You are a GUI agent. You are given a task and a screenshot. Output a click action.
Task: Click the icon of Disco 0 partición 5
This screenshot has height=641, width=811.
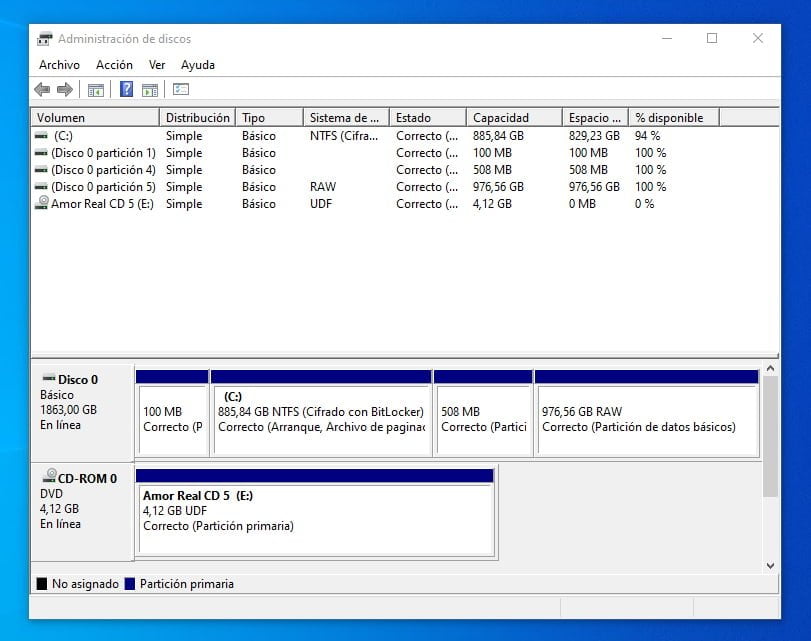41,187
